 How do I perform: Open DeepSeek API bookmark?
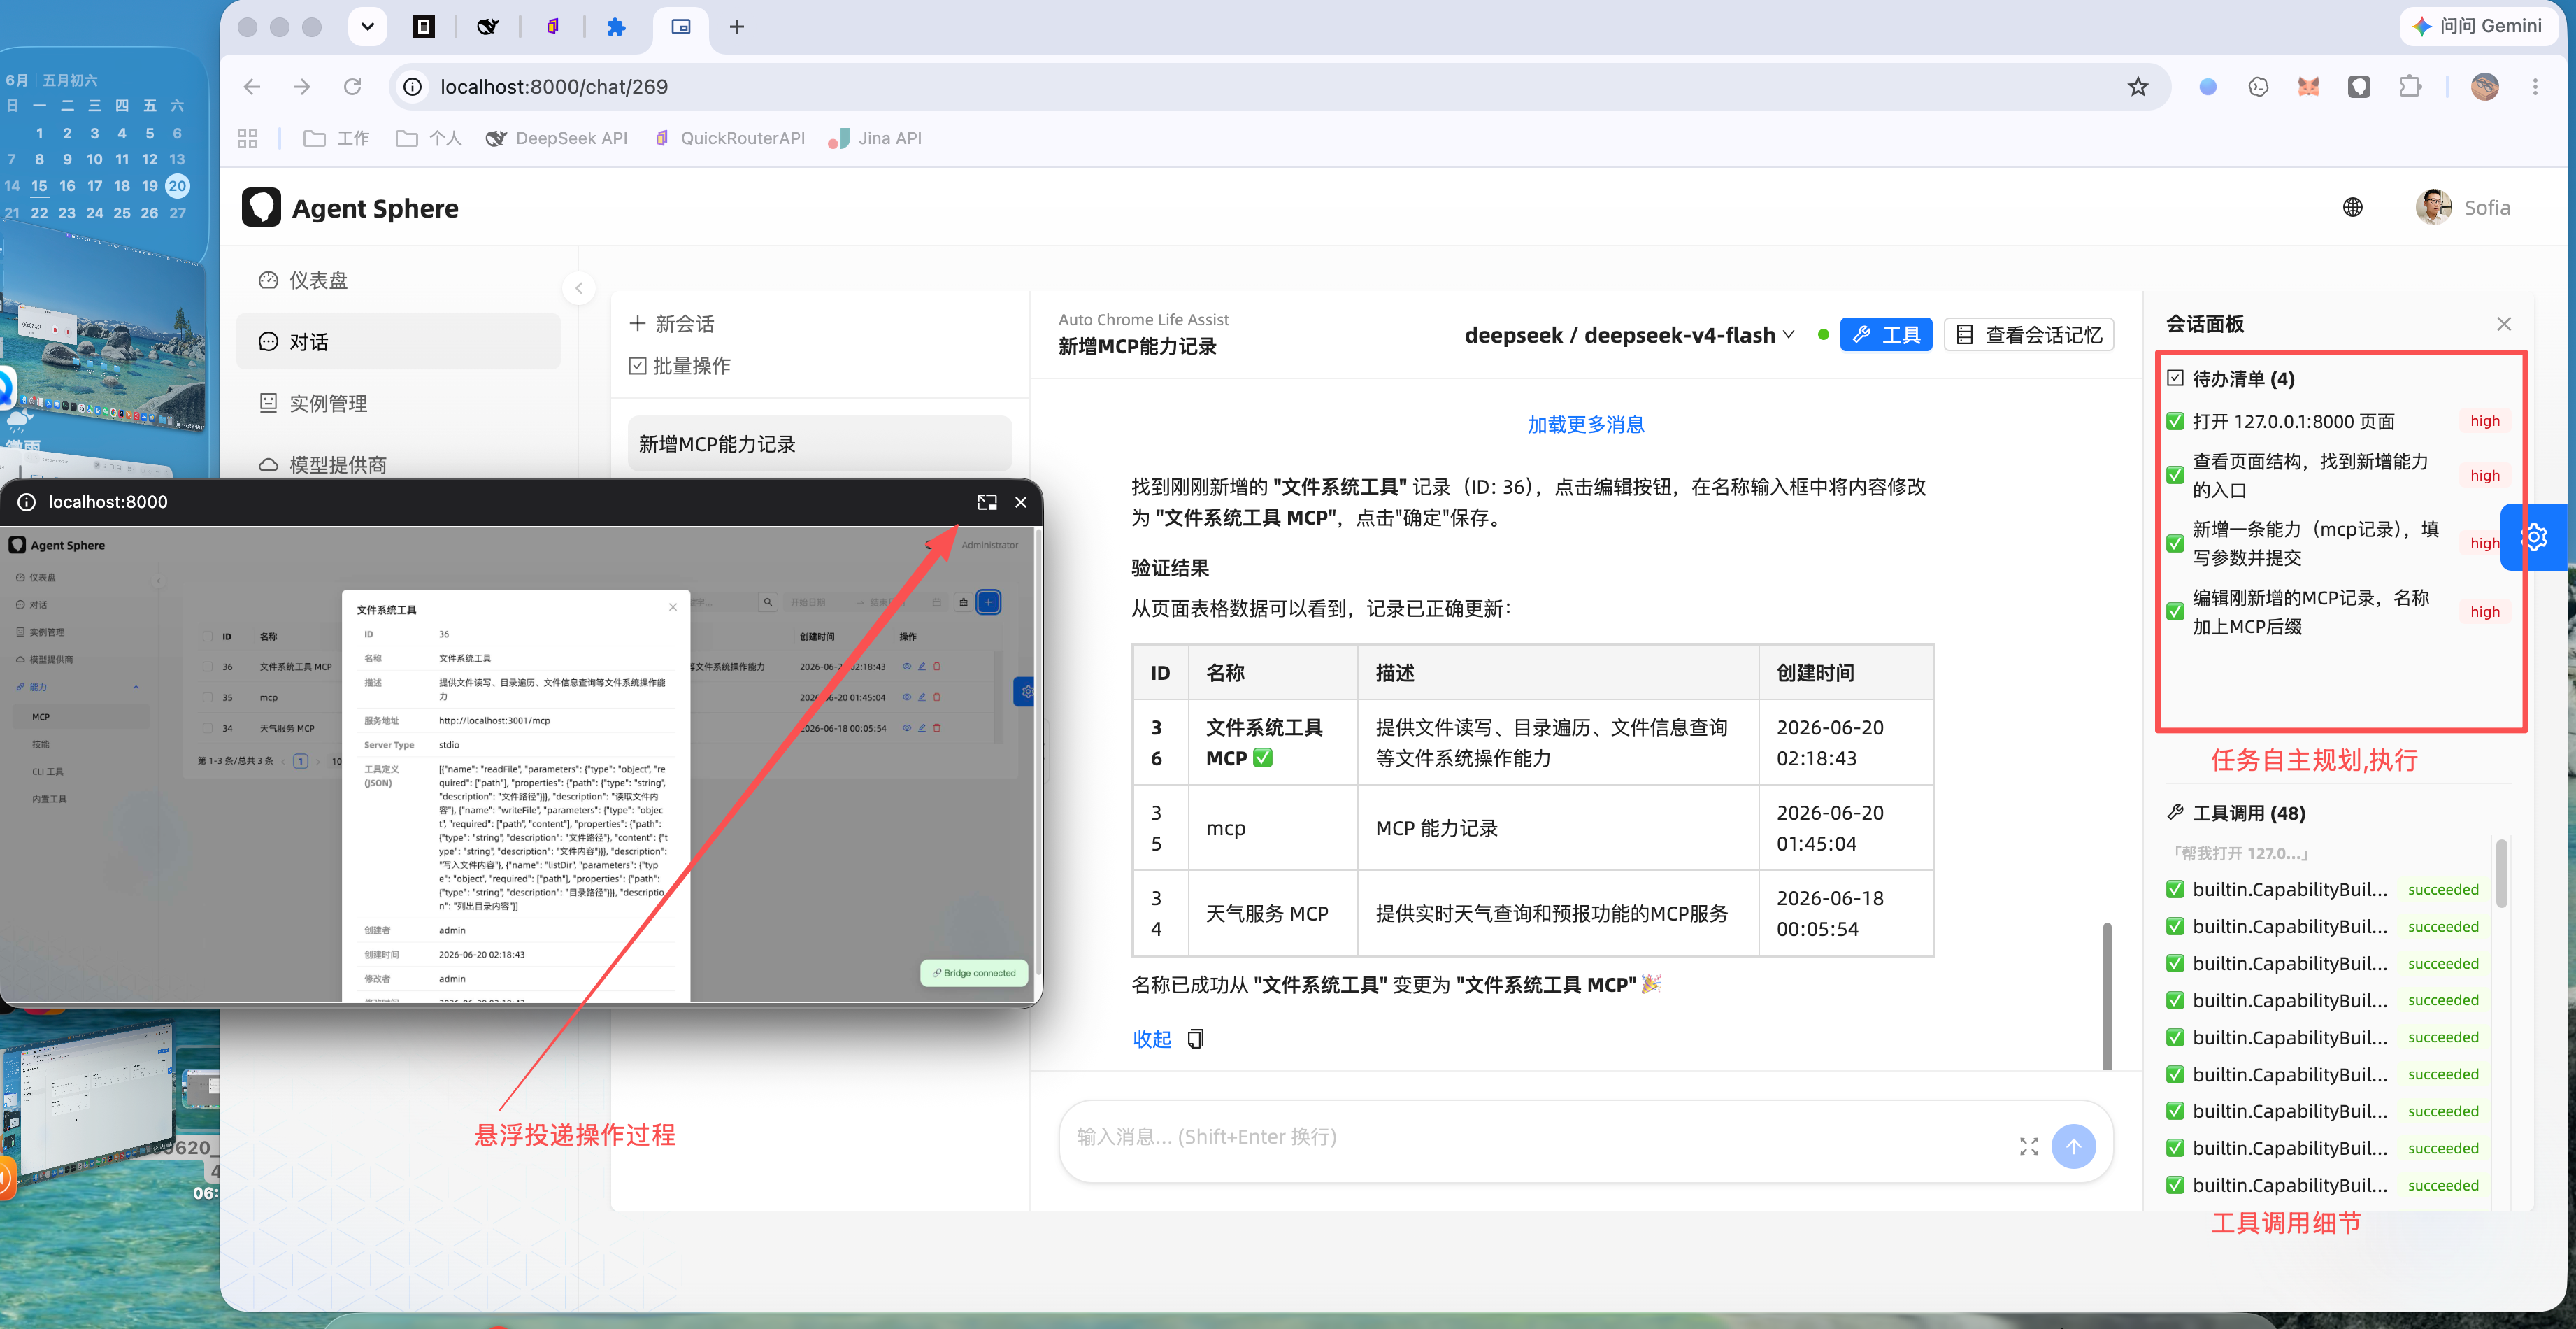[x=556, y=138]
